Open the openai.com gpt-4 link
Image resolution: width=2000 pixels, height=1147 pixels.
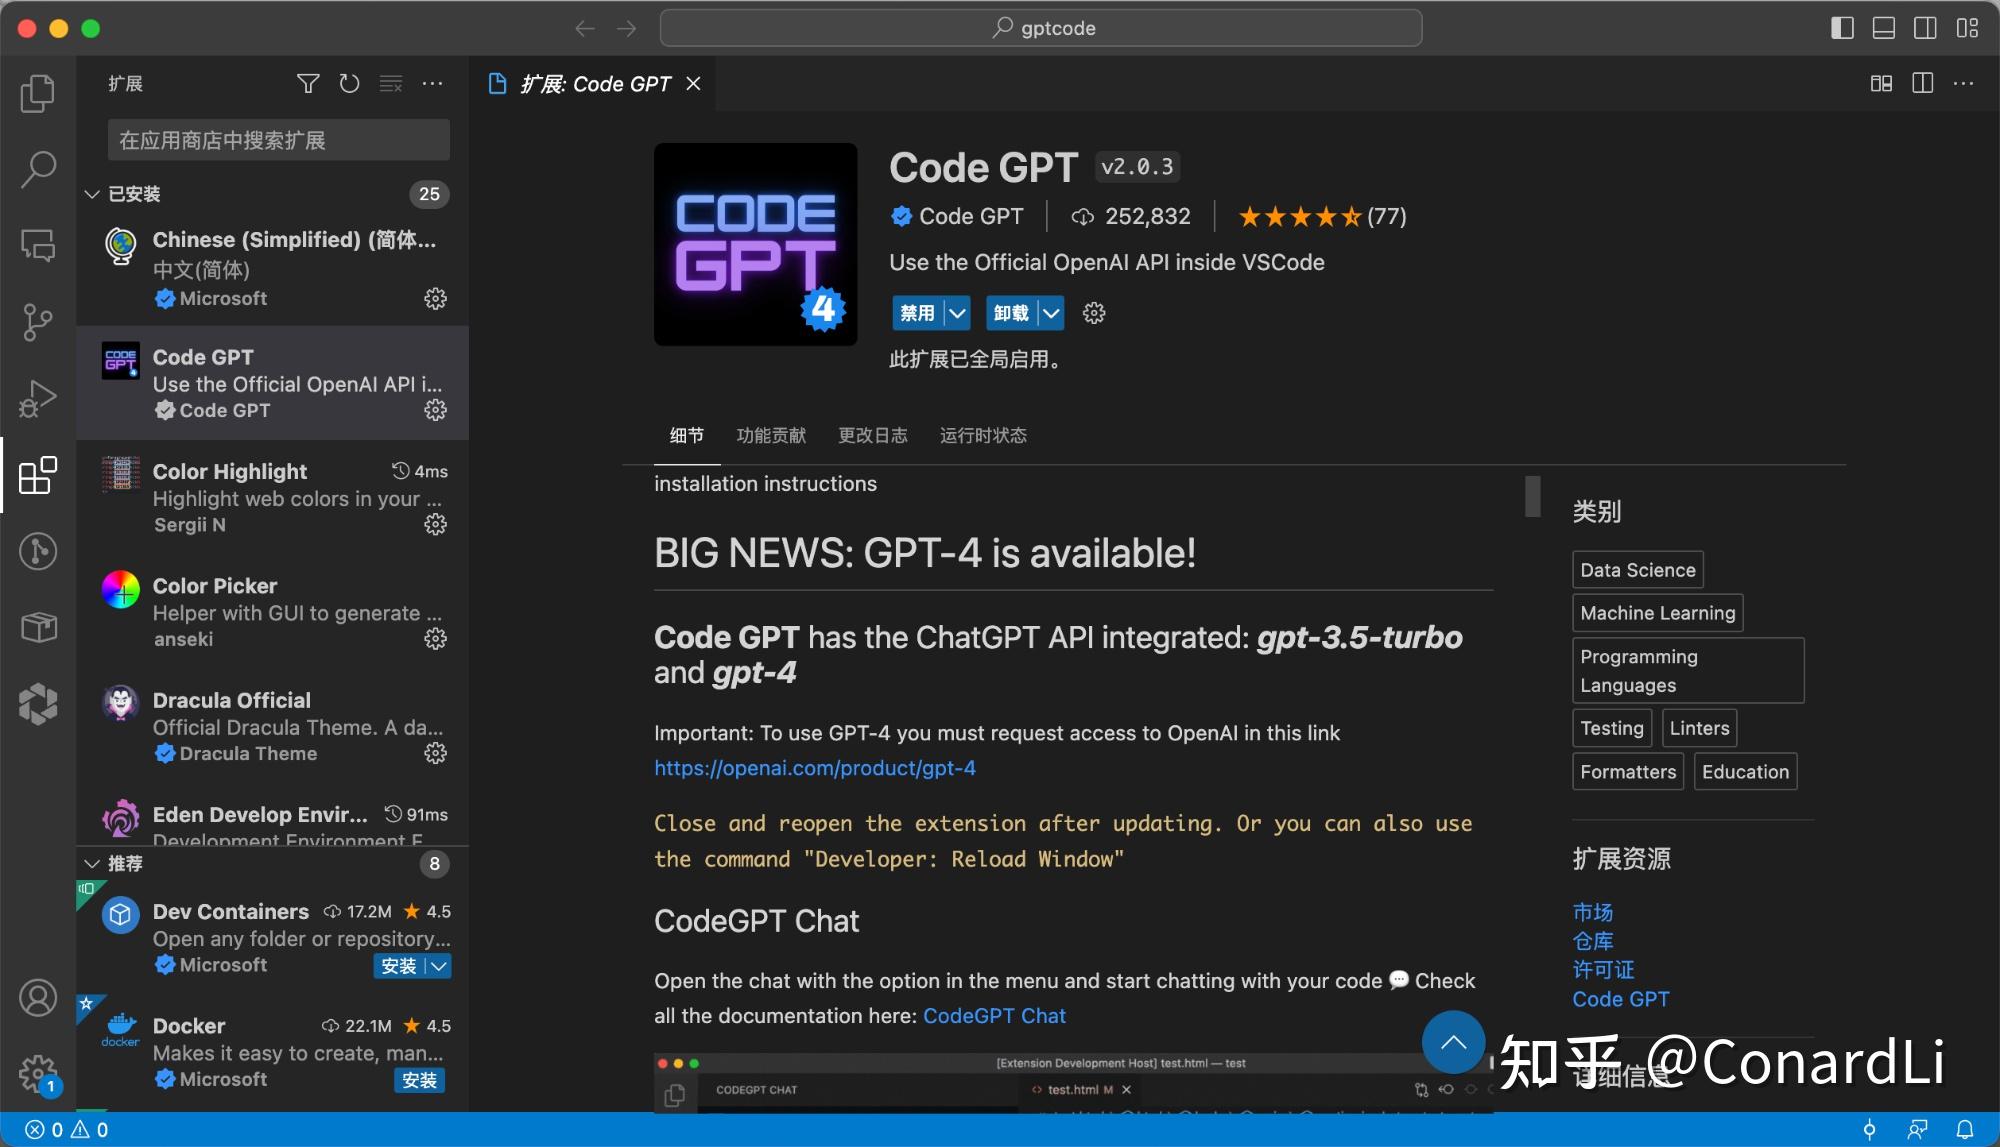coord(814,768)
